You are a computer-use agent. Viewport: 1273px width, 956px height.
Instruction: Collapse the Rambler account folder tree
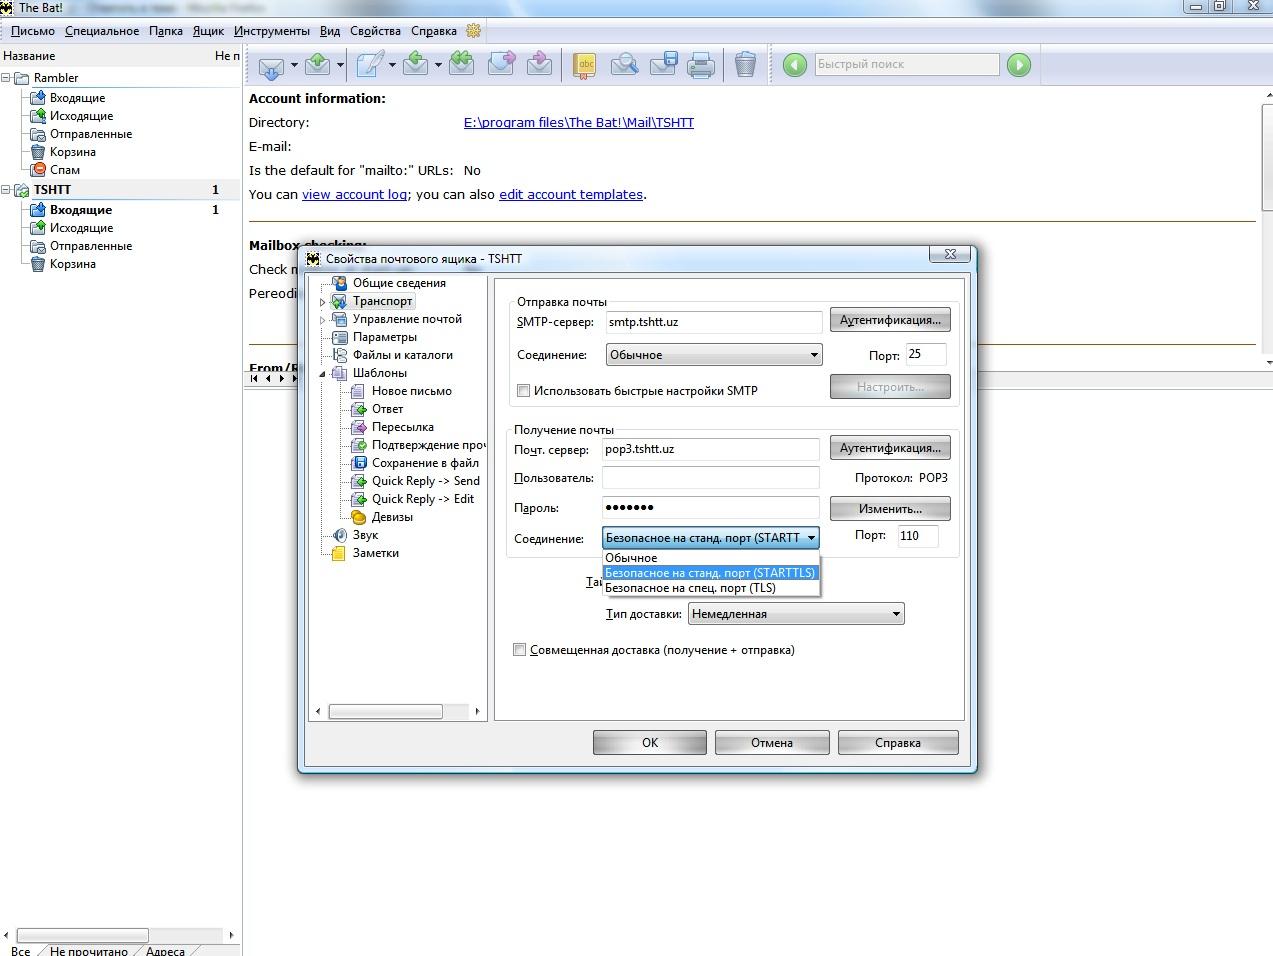click(x=6, y=78)
